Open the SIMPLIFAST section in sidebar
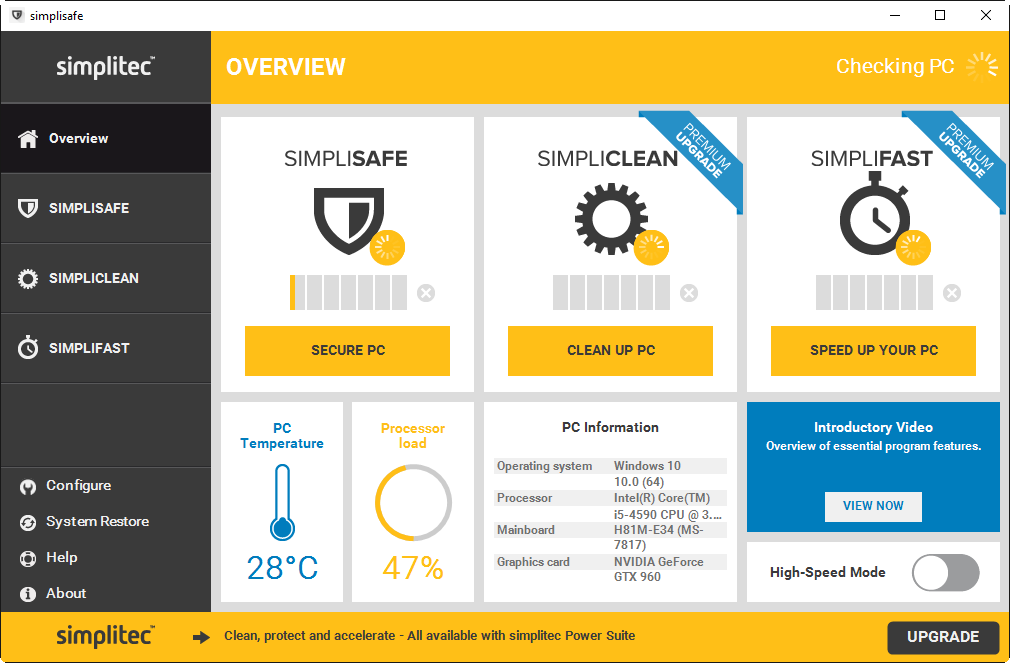Screen dimensions: 1010x663 (x=106, y=348)
